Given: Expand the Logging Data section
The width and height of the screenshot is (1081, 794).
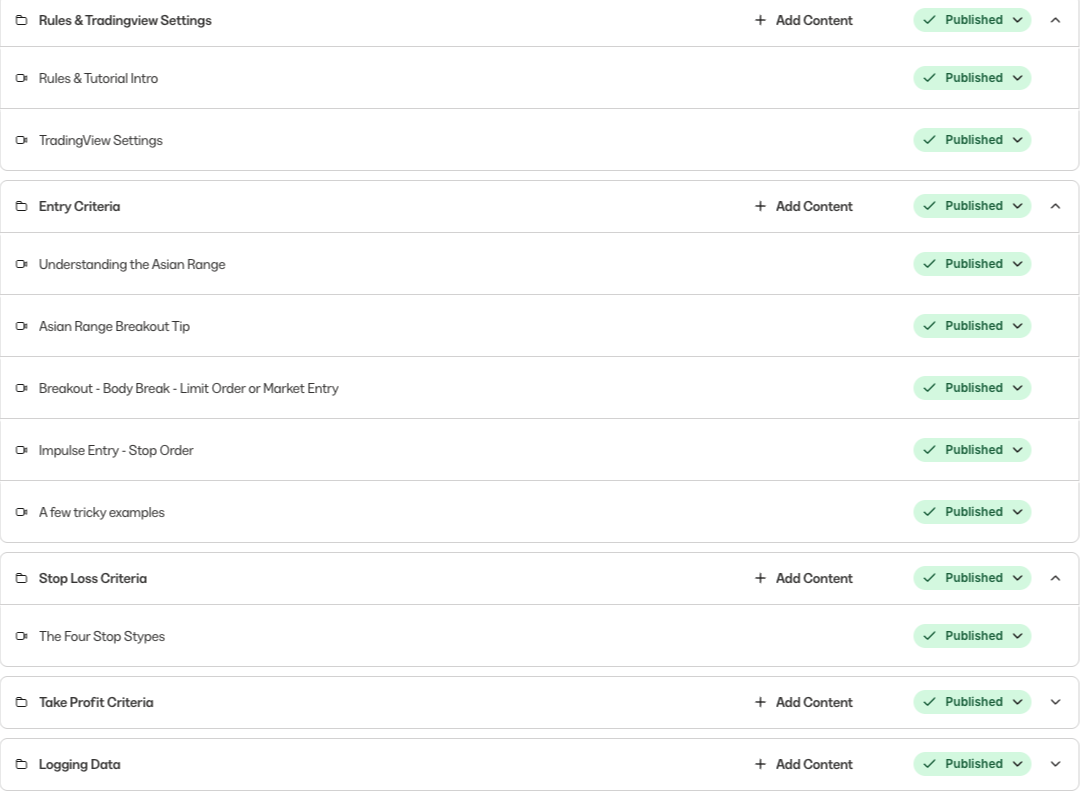Looking at the screenshot, I should point(1055,764).
